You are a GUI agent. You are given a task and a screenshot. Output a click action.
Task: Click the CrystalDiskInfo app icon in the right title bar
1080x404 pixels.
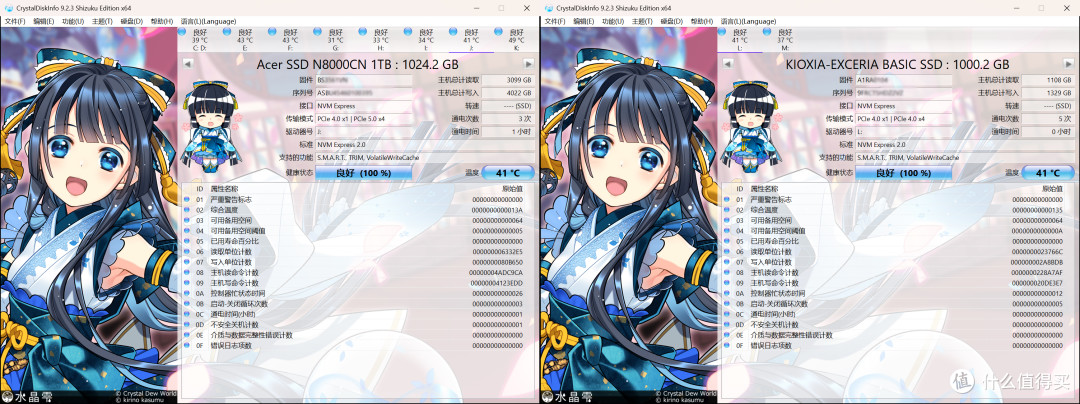[x=548, y=8]
